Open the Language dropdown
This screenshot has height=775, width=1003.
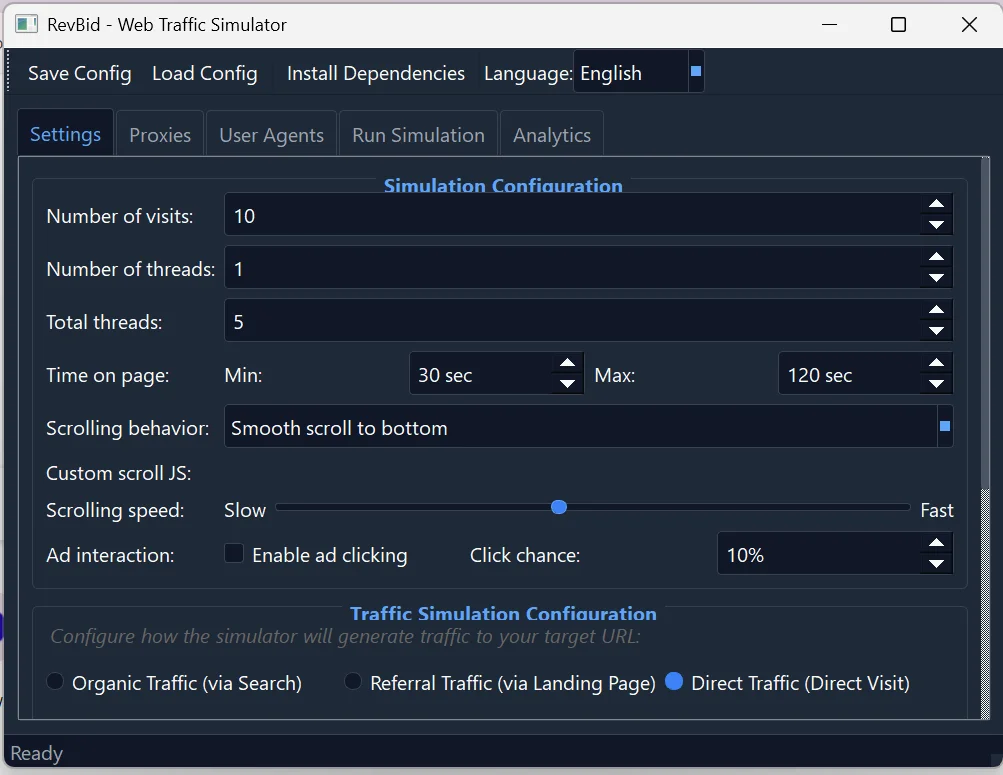(638, 73)
